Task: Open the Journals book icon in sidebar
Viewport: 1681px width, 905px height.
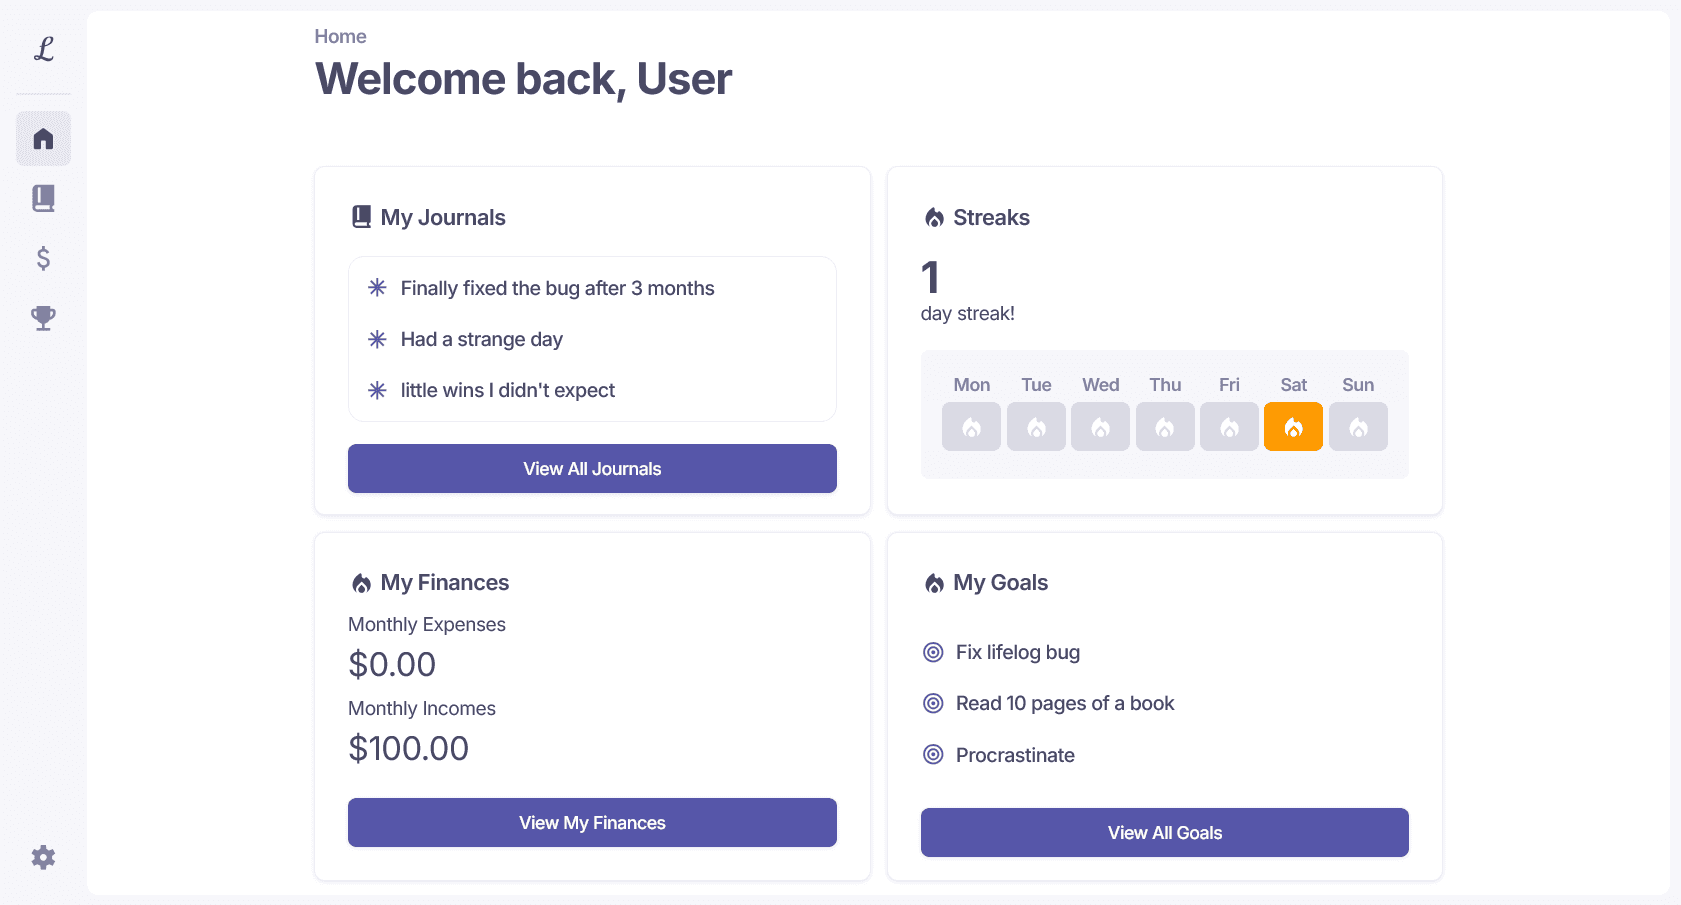Action: pyautogui.click(x=43, y=198)
